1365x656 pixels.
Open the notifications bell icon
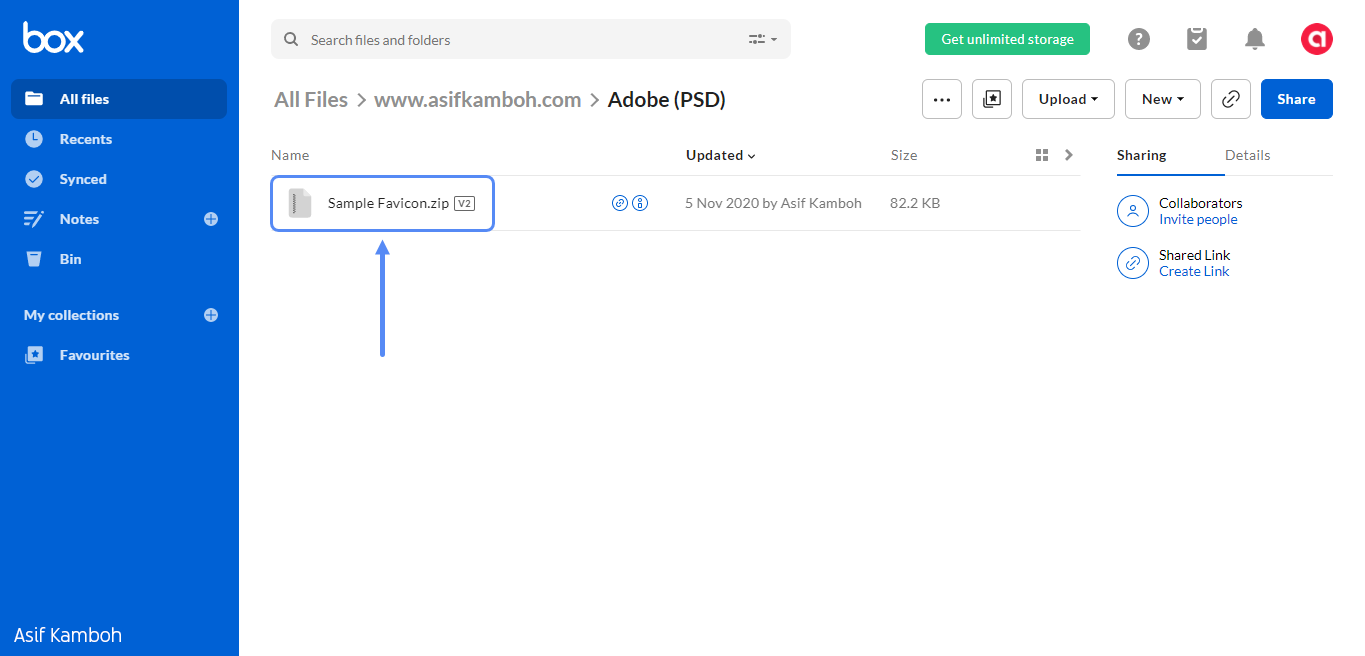1255,39
